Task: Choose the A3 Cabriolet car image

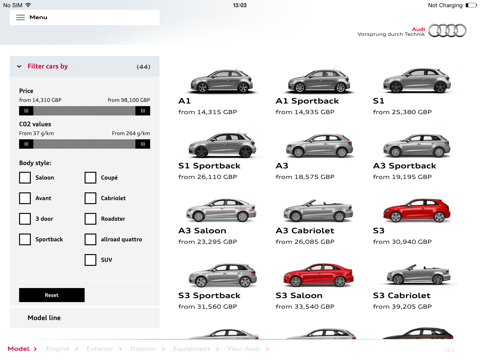Action: coord(318,211)
